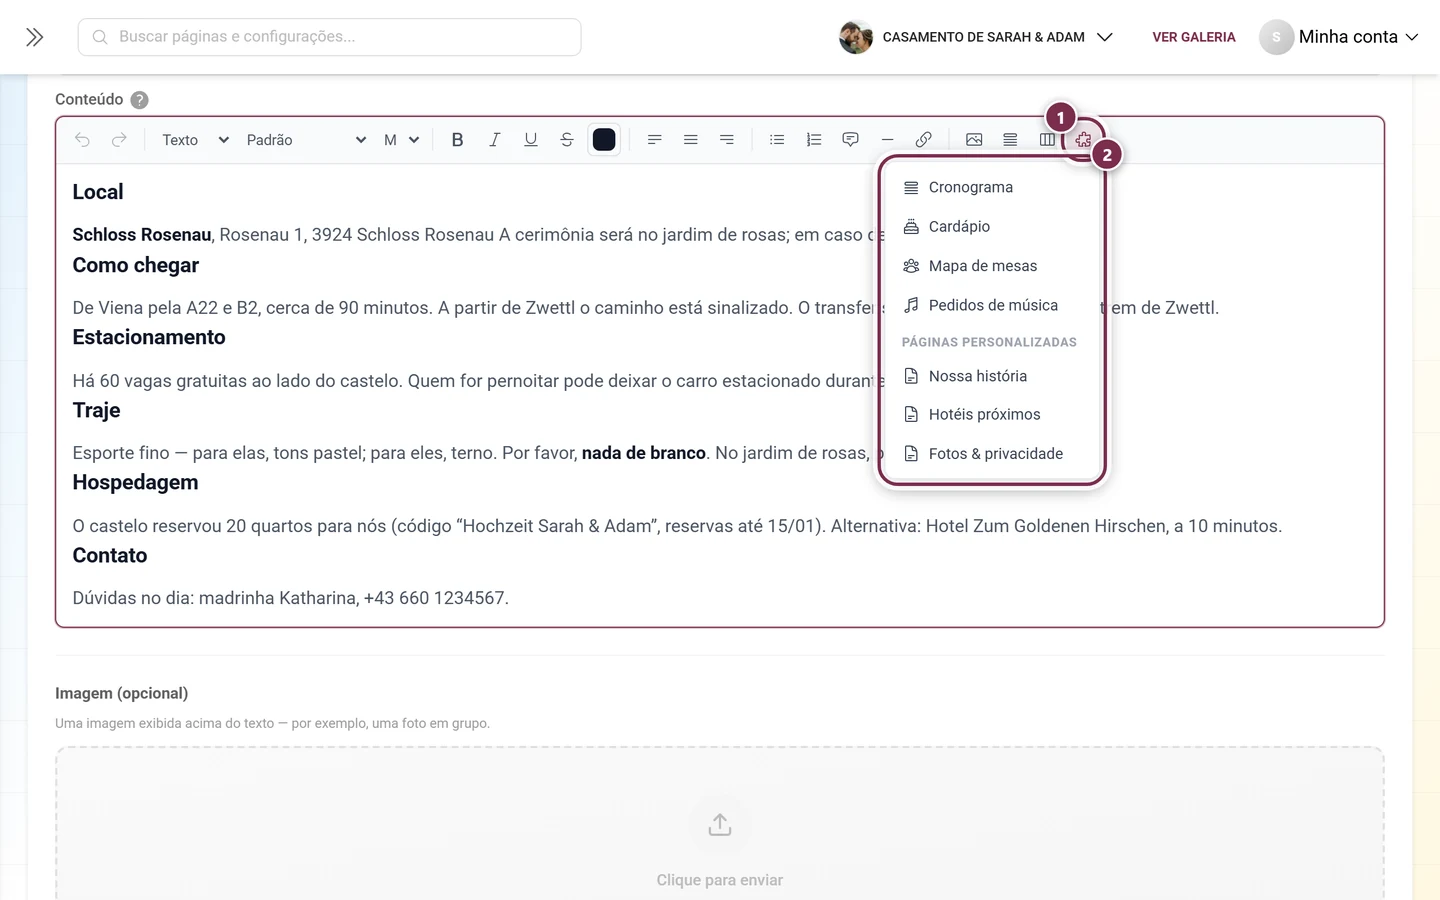
Task: Toggle bold formatting
Action: tap(457, 140)
